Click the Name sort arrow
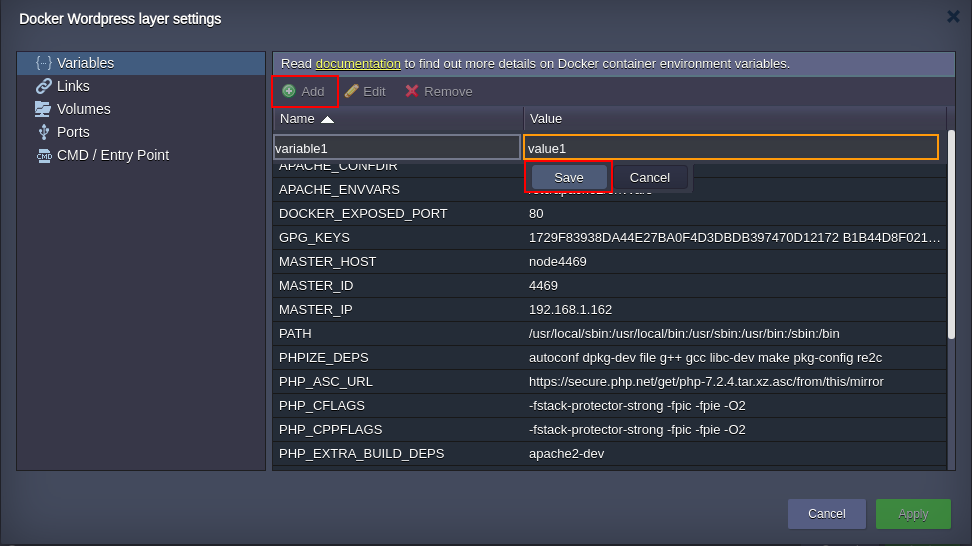Viewport: 972px width, 546px height. [x=327, y=119]
